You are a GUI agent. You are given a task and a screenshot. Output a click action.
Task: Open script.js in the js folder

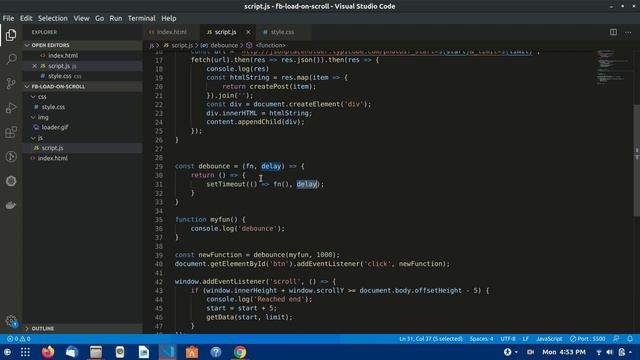pos(52,148)
